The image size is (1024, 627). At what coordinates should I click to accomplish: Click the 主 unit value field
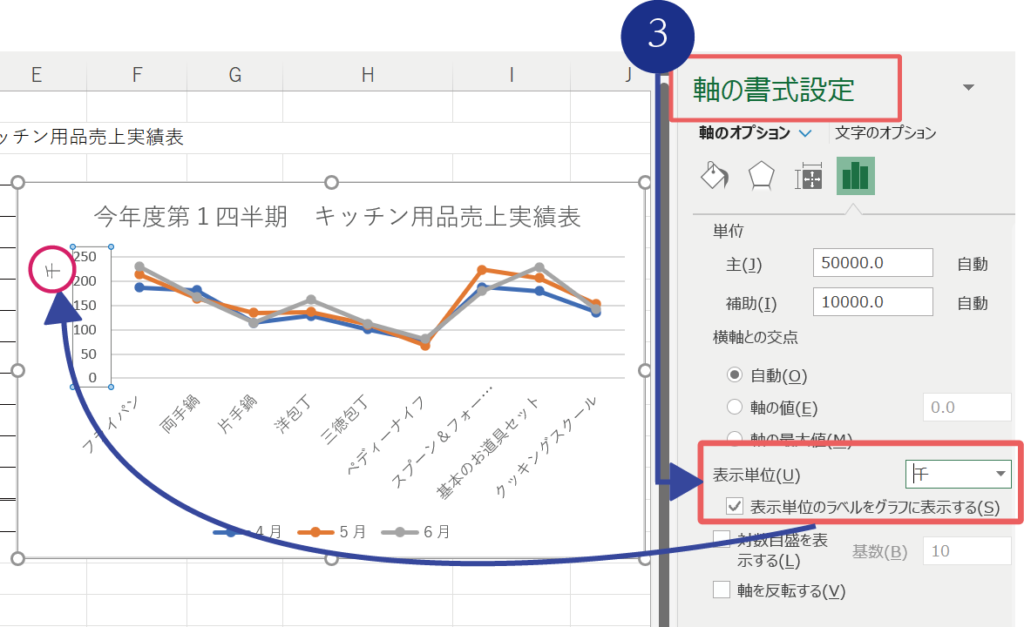pyautogui.click(x=873, y=264)
